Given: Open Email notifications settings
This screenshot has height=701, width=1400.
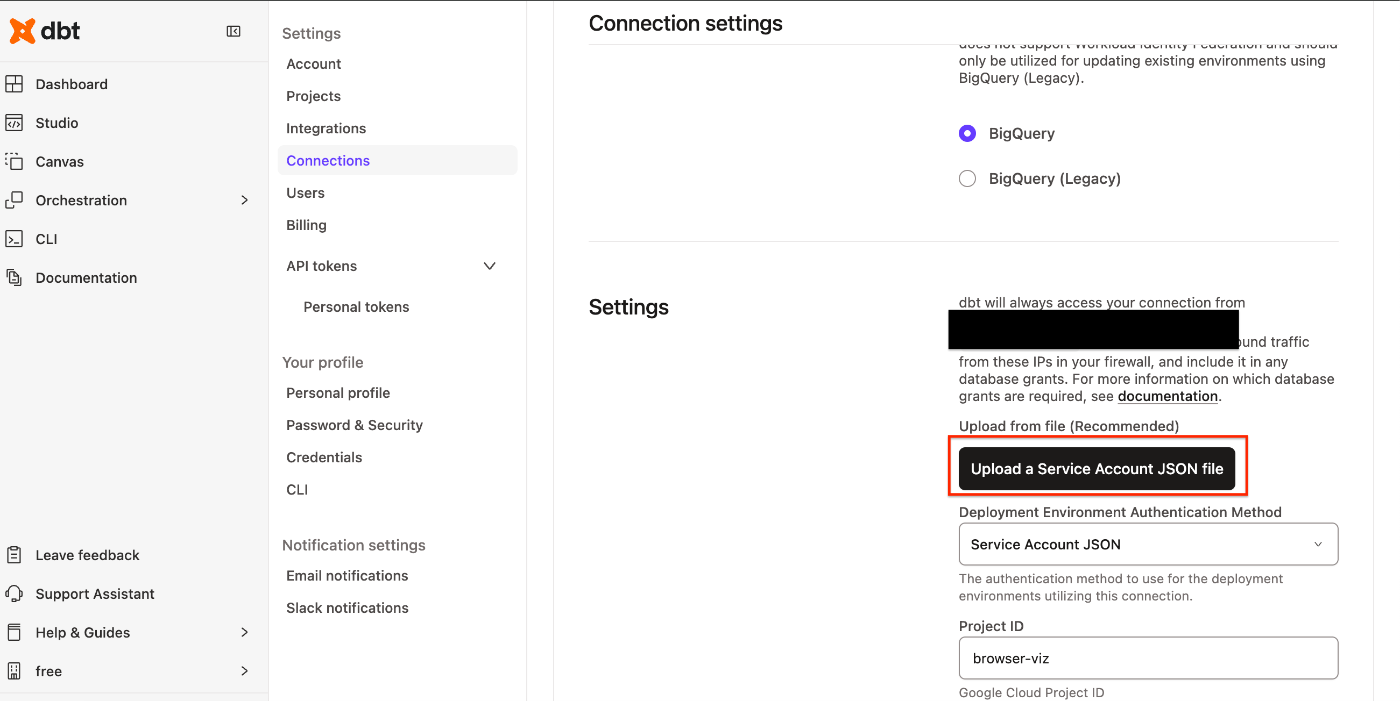Looking at the screenshot, I should point(347,576).
